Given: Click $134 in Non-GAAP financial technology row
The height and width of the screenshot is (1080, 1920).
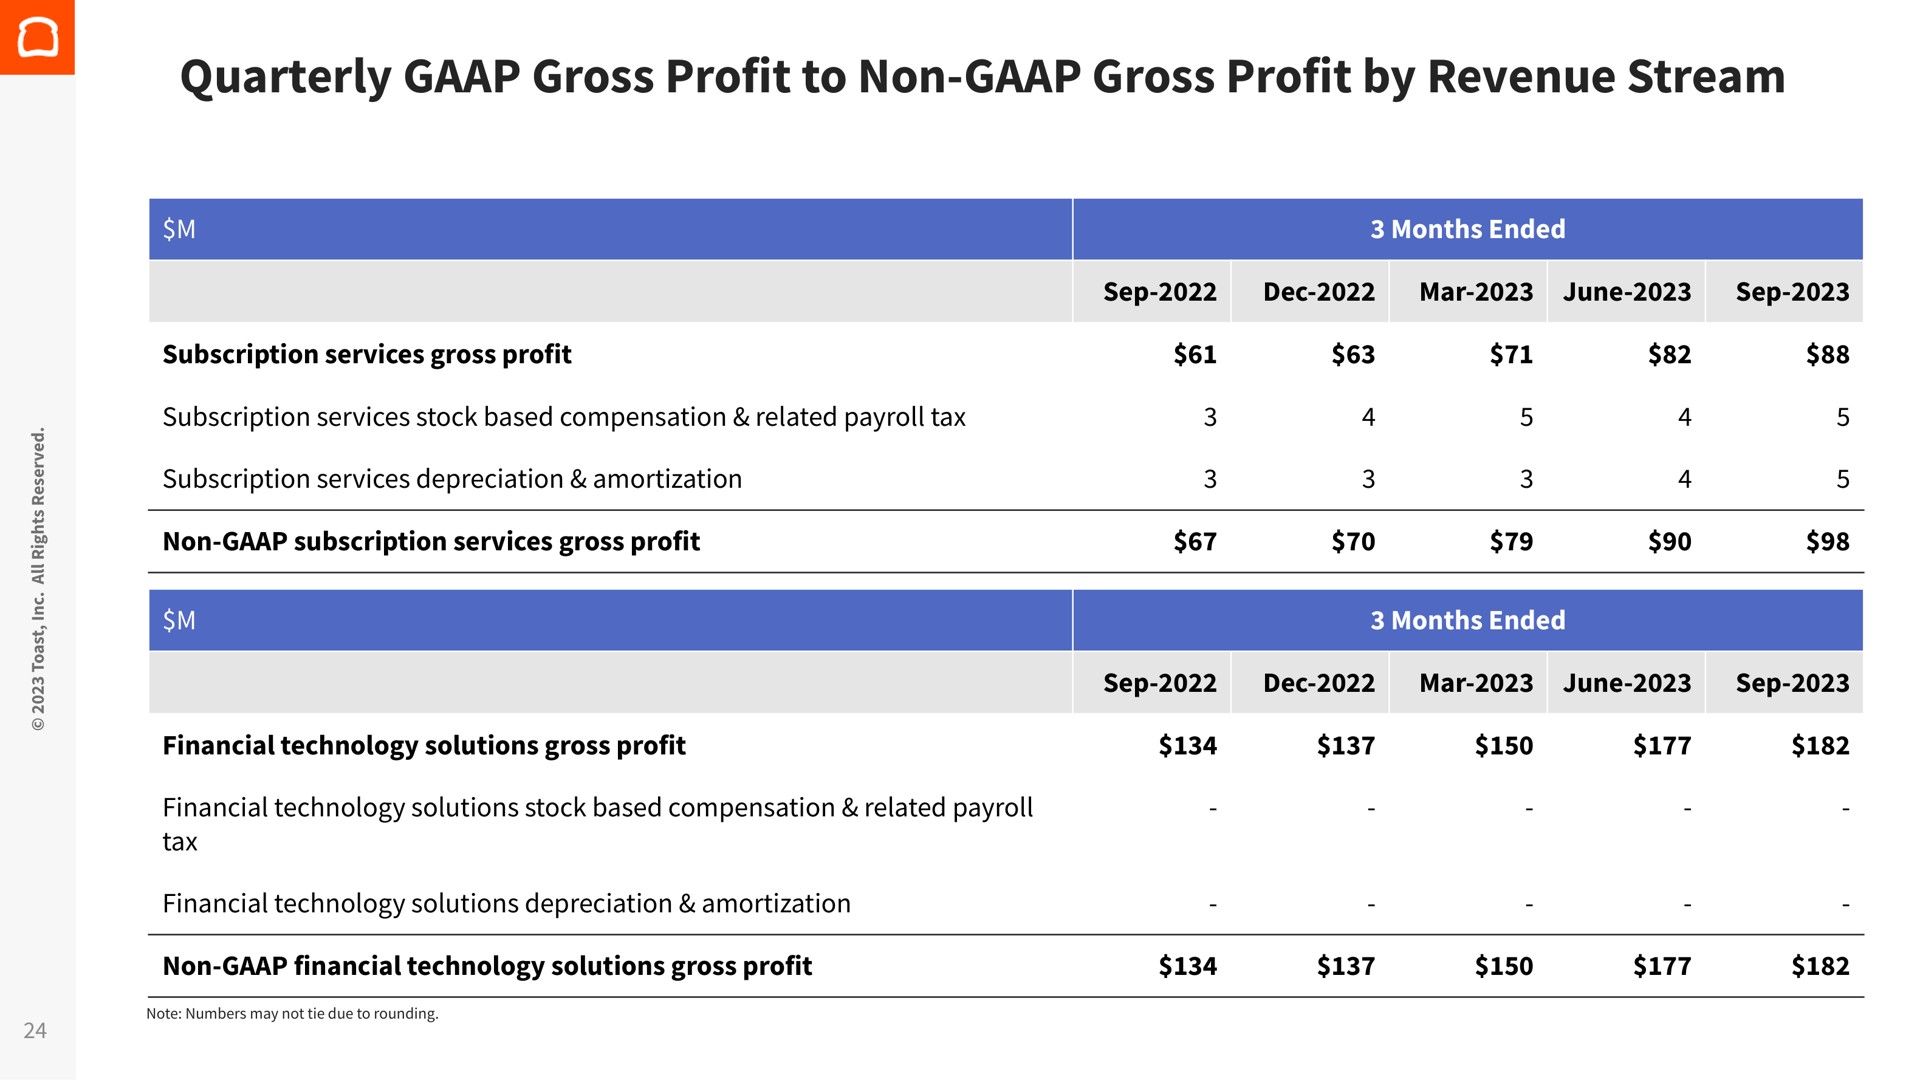Looking at the screenshot, I should [x=1188, y=967].
